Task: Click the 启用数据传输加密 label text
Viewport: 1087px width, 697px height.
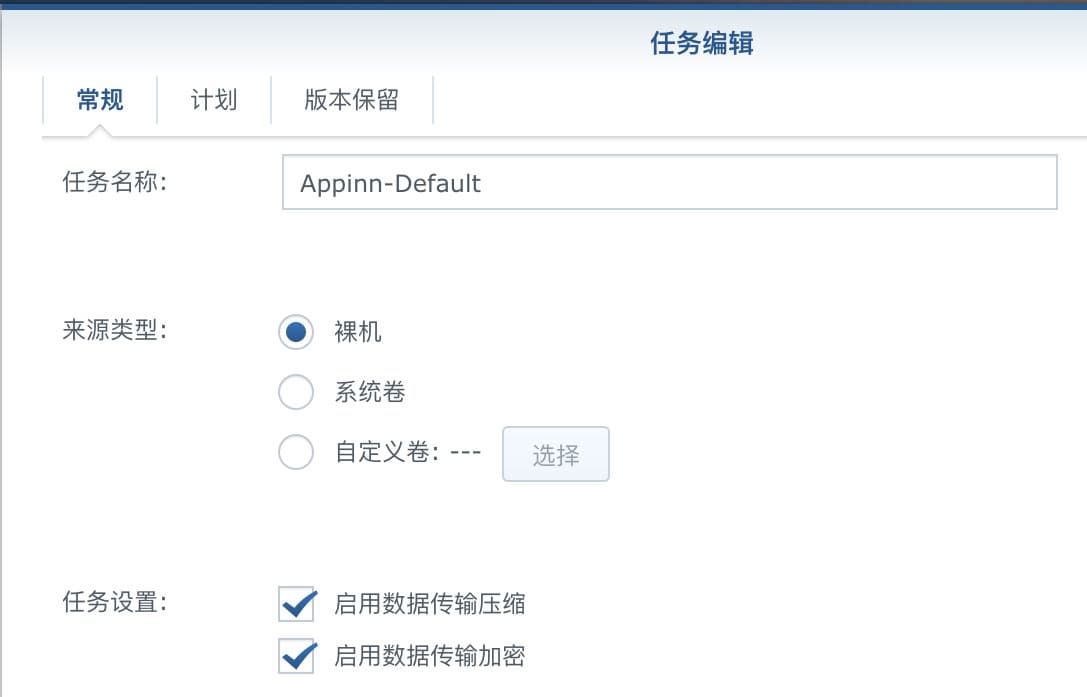Action: (x=430, y=655)
